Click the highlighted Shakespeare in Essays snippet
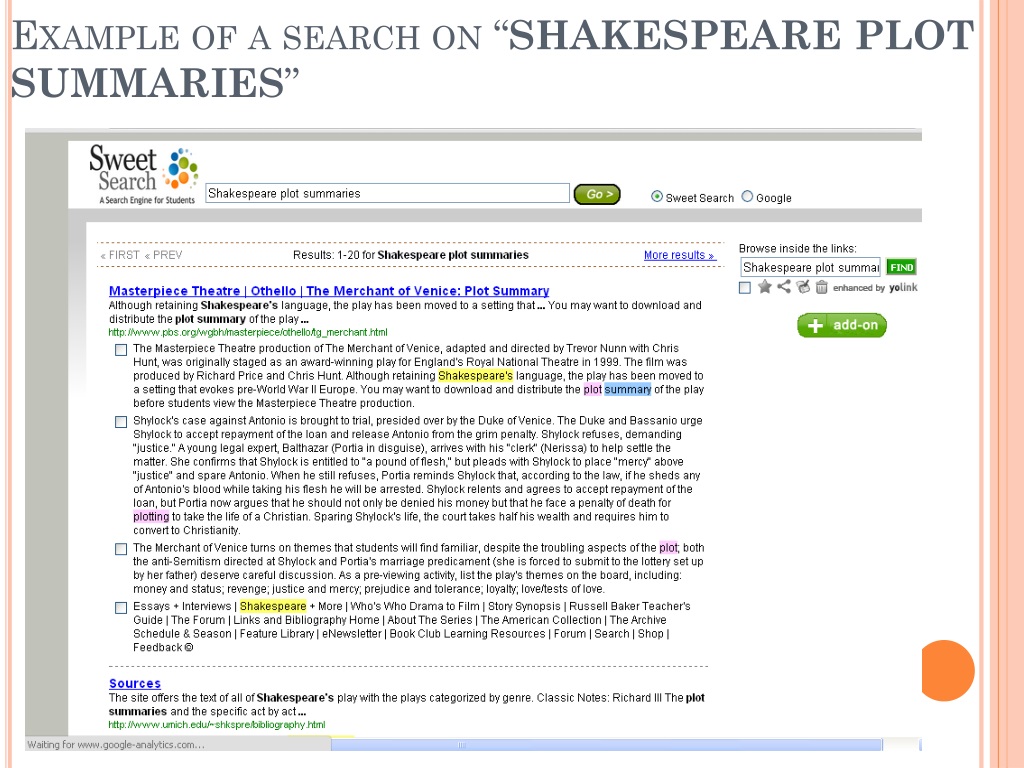 coord(273,606)
